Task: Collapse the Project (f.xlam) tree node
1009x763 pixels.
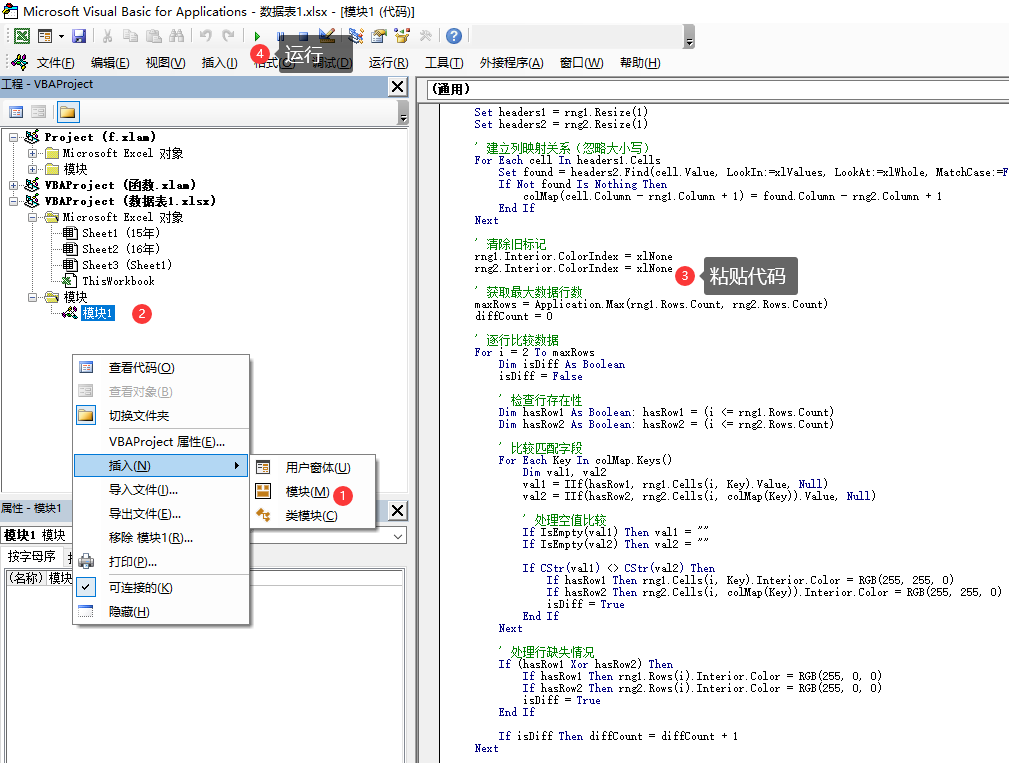Action: 14,137
